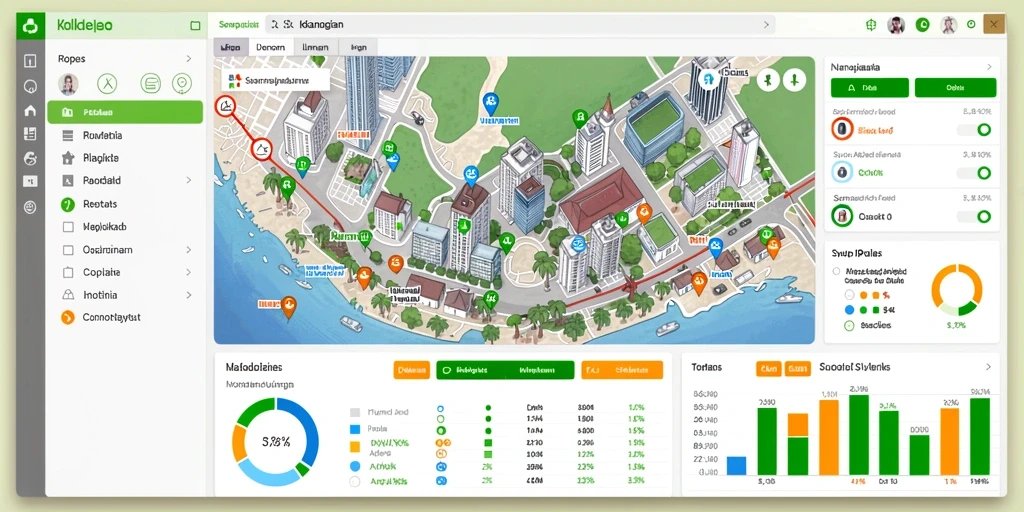
Task: Click the green globe icon in the top bar
Action: [x=870, y=25]
